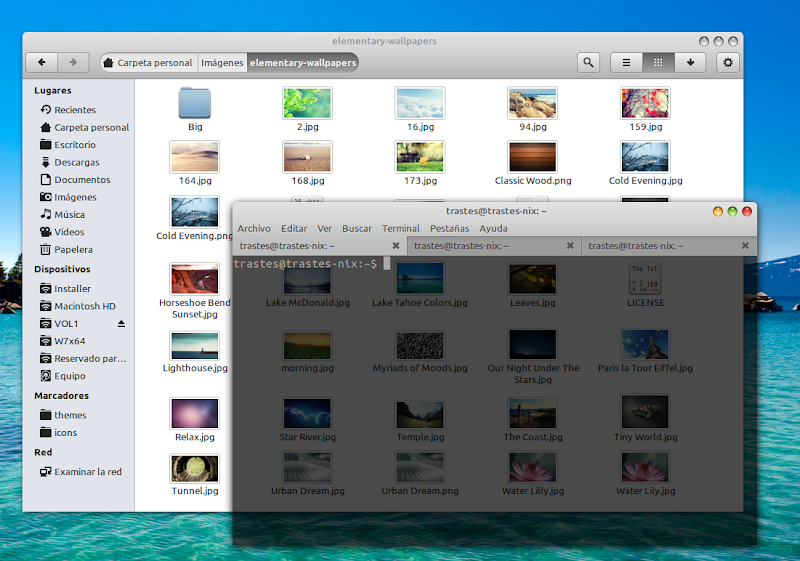Screen dimensions: 800x561
Task: Close the second terminal tab
Action: (570, 246)
